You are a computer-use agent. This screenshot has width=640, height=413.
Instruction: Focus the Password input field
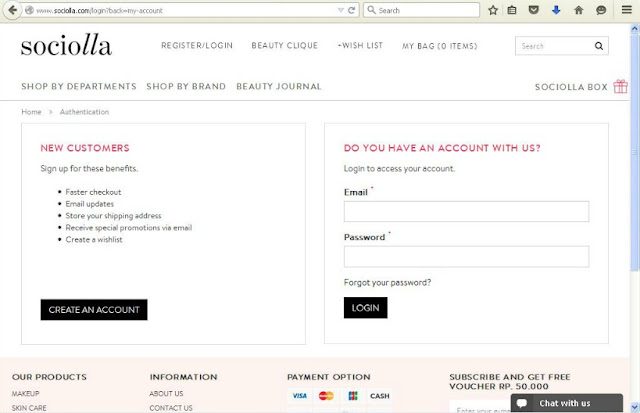[x=466, y=256]
